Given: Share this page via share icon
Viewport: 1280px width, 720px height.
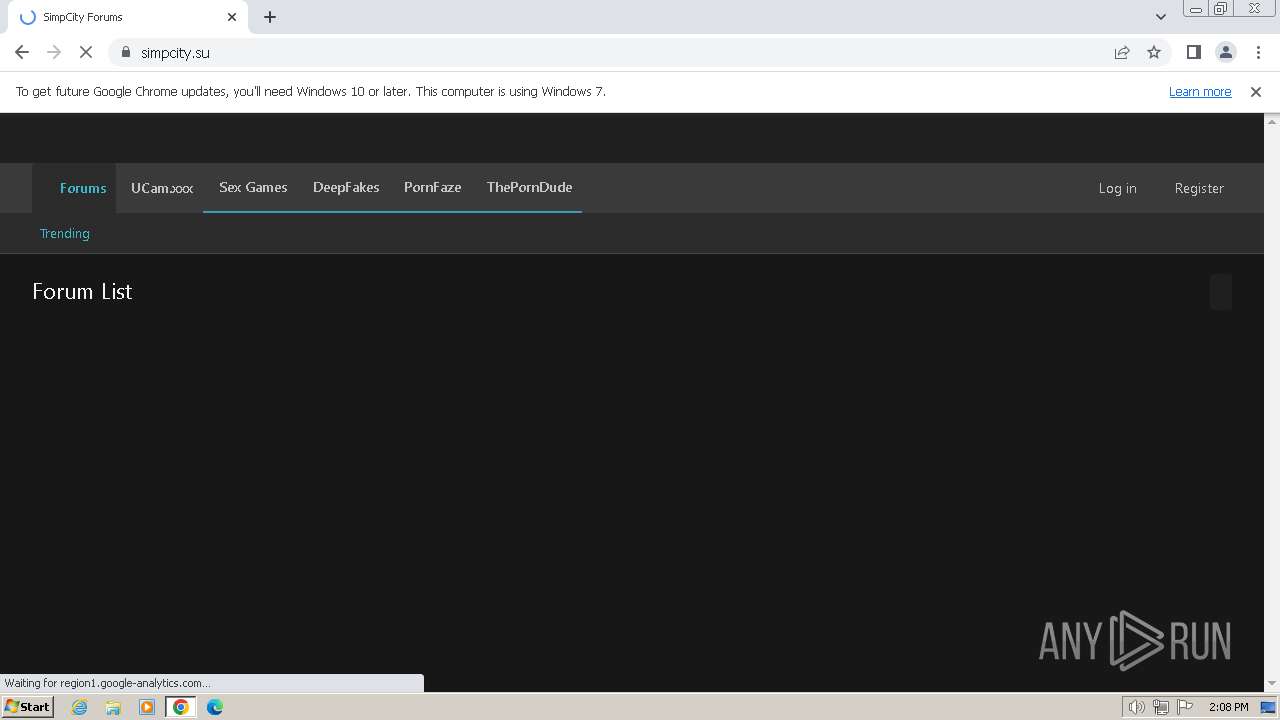Looking at the screenshot, I should click(1122, 52).
